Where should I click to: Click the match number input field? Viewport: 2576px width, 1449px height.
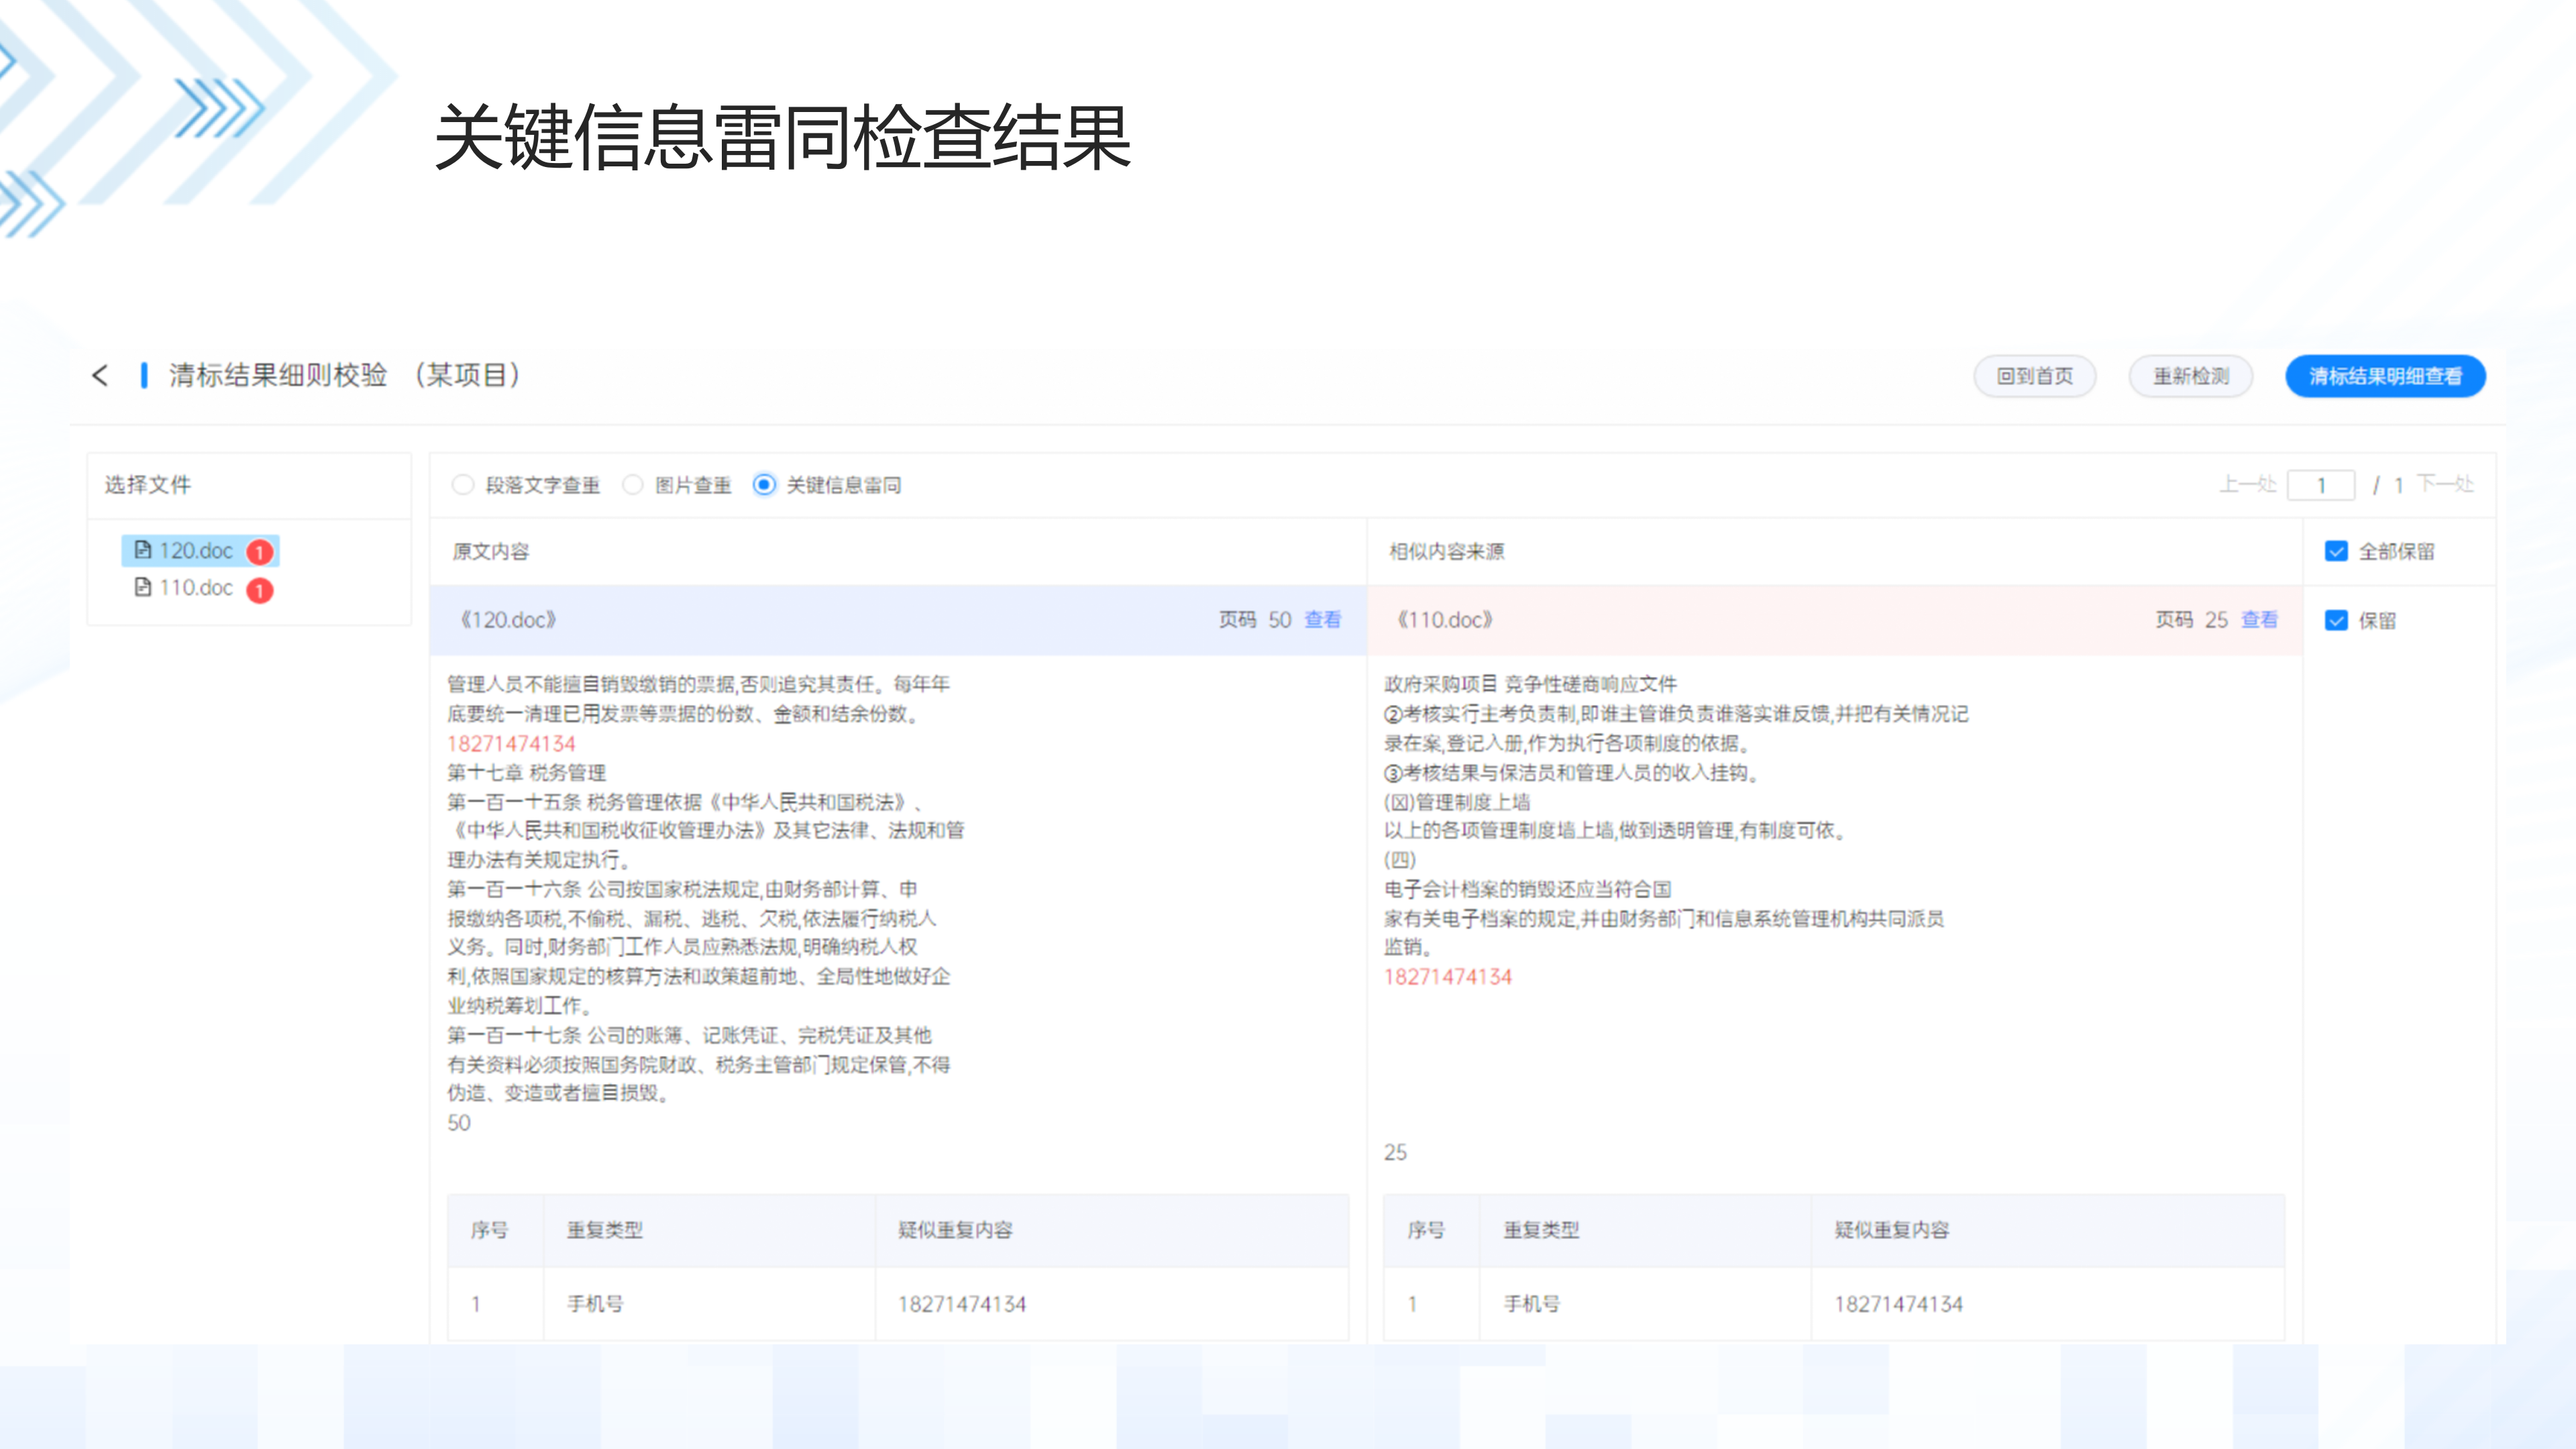click(2321, 485)
